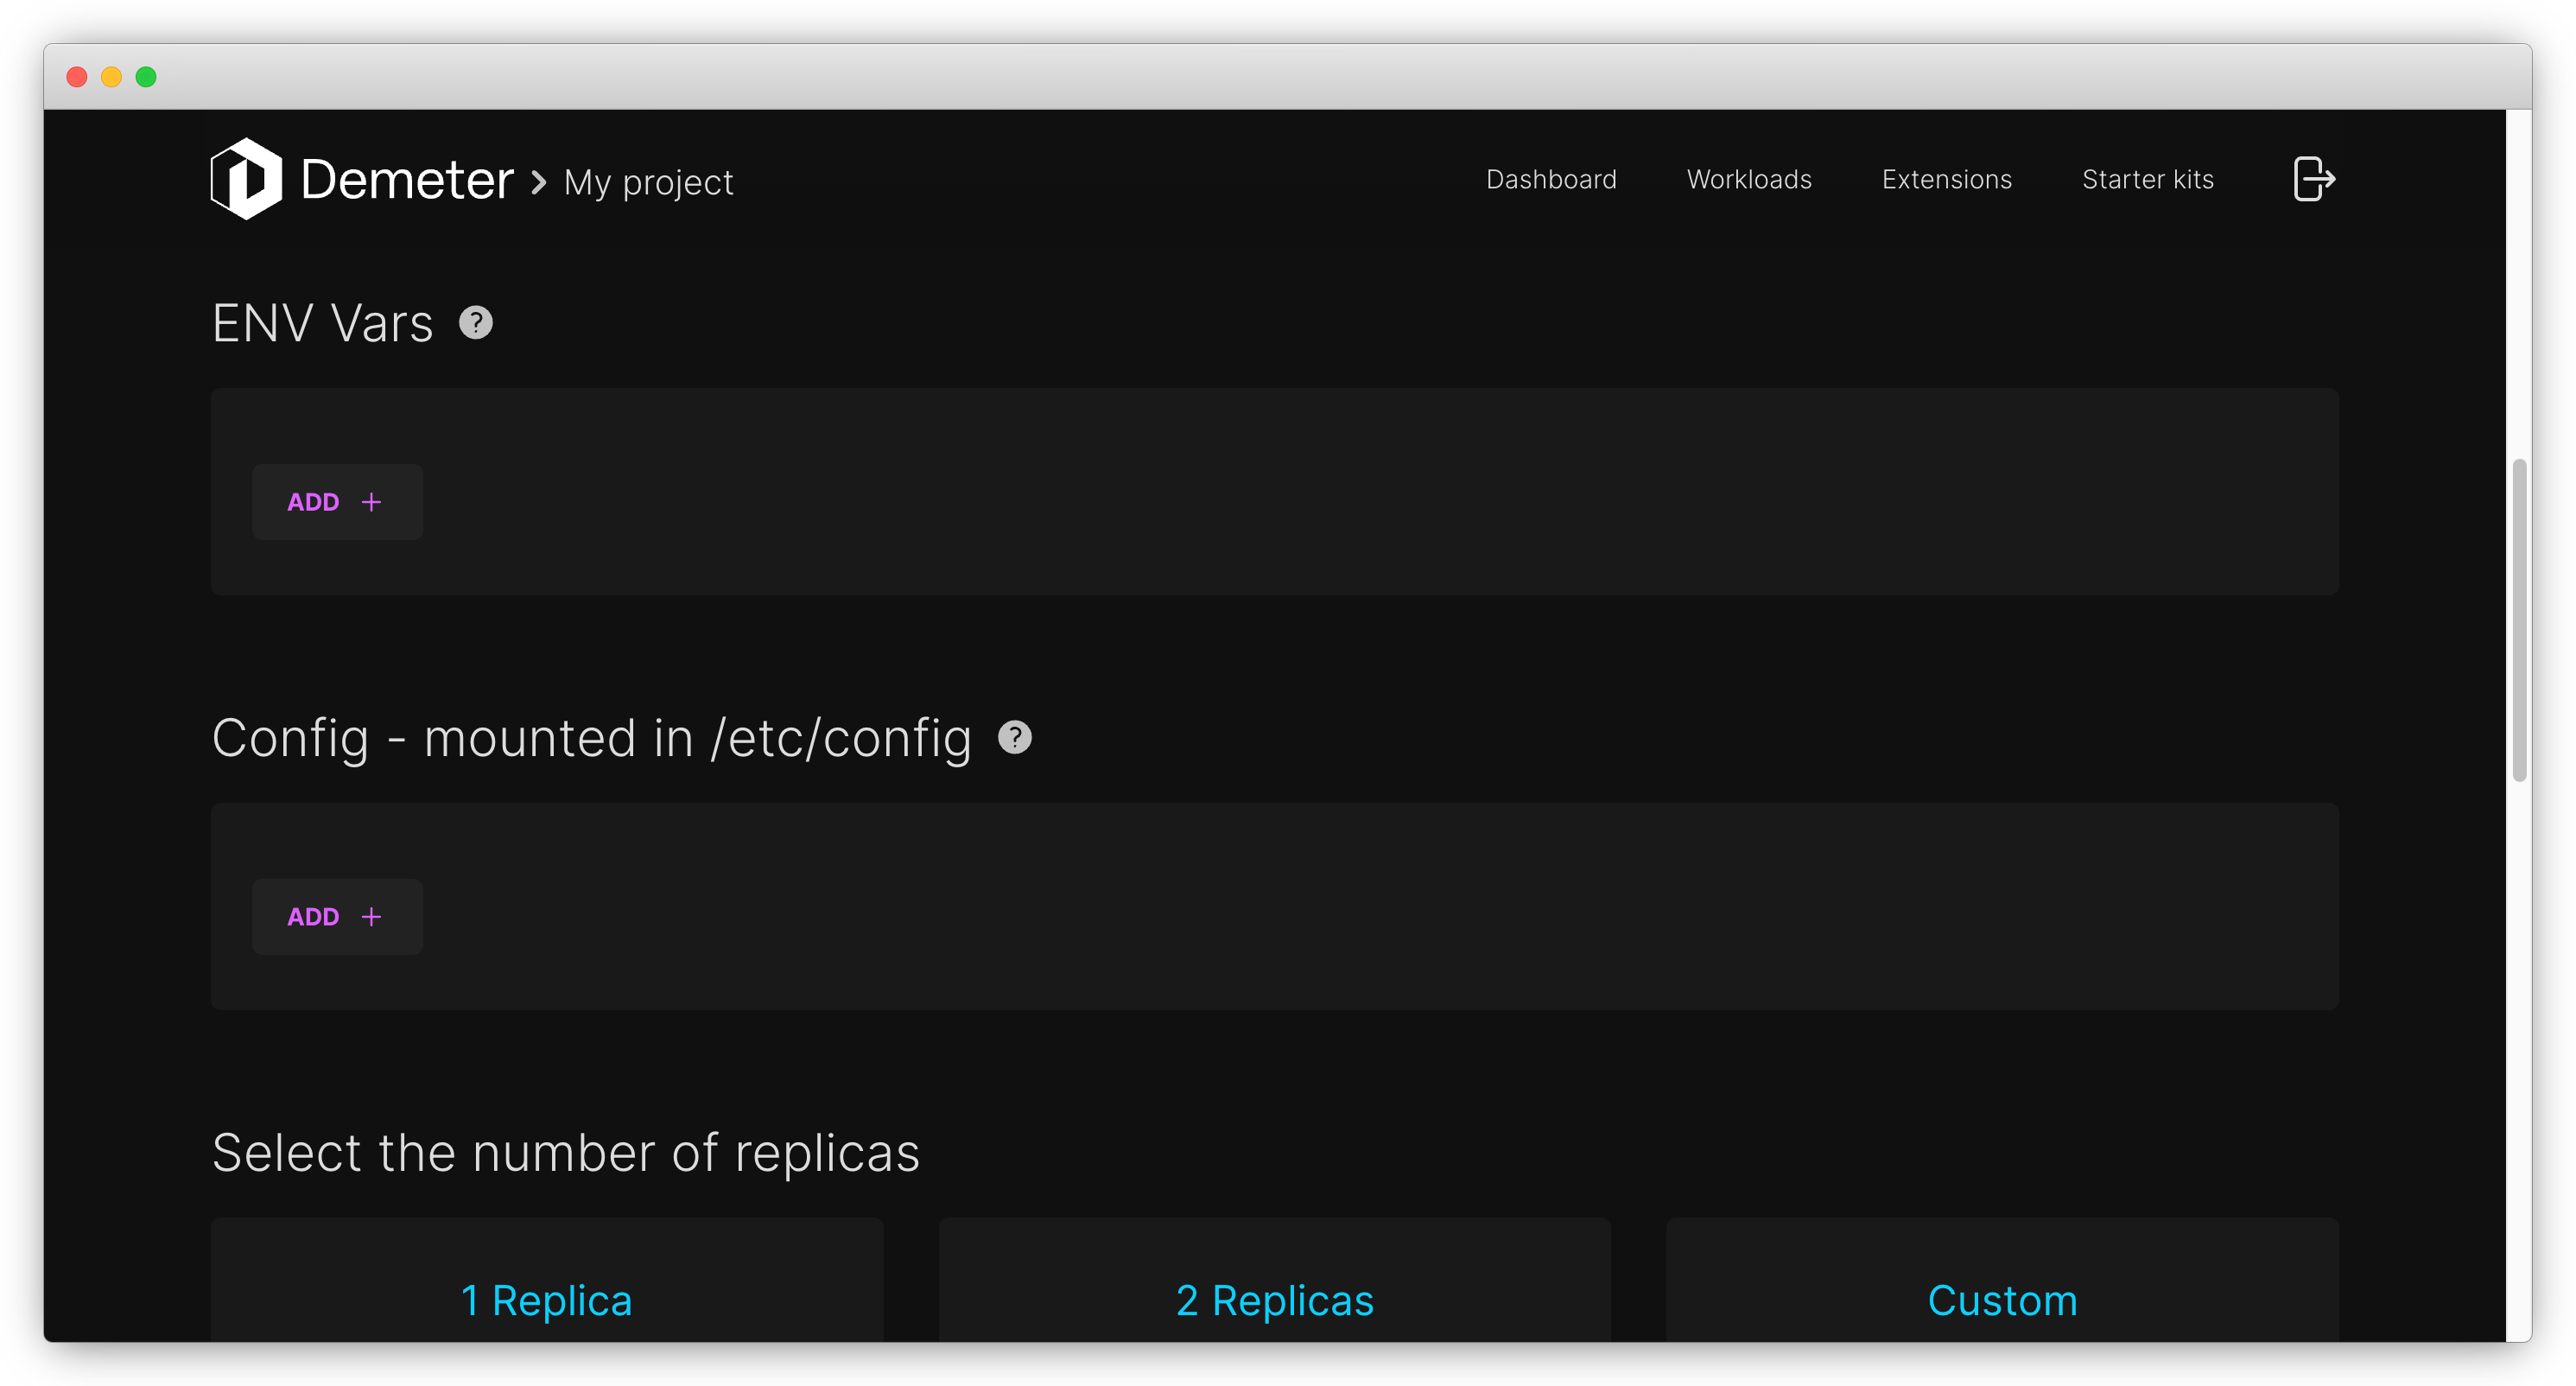Viewport: 2576px width, 1386px height.
Task: Pick the Custom replicas option
Action: 2002,1281
